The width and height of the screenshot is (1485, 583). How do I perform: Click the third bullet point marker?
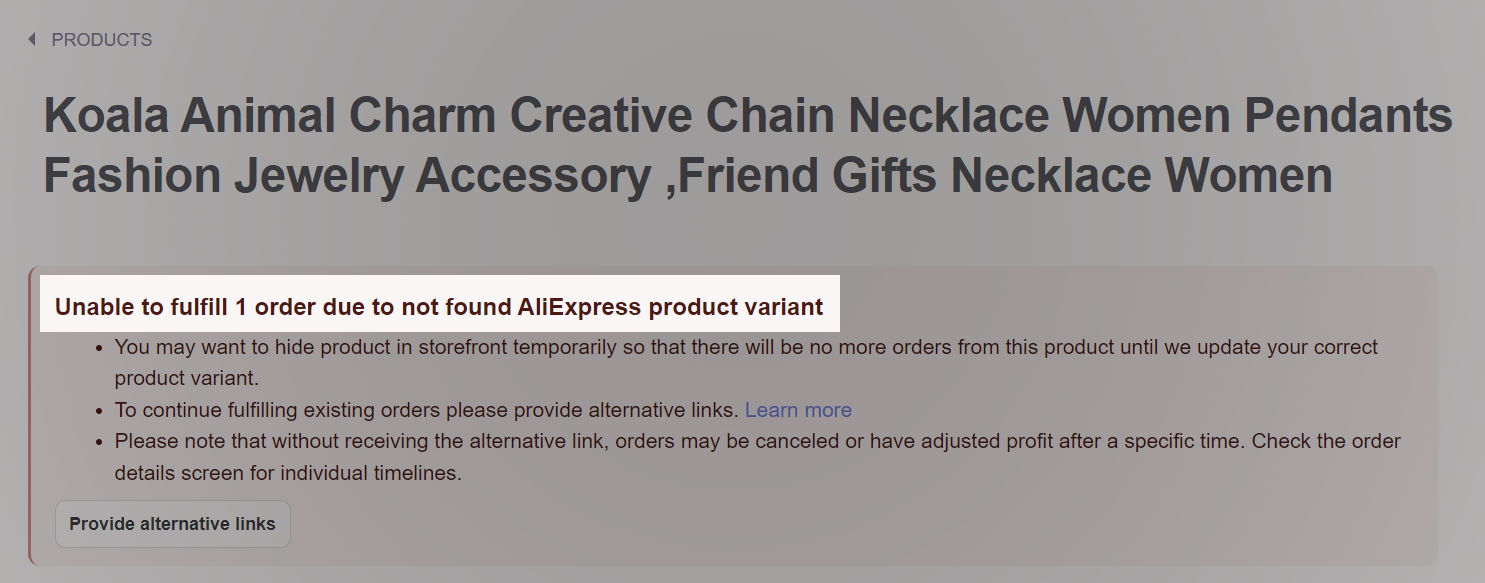tap(98, 441)
